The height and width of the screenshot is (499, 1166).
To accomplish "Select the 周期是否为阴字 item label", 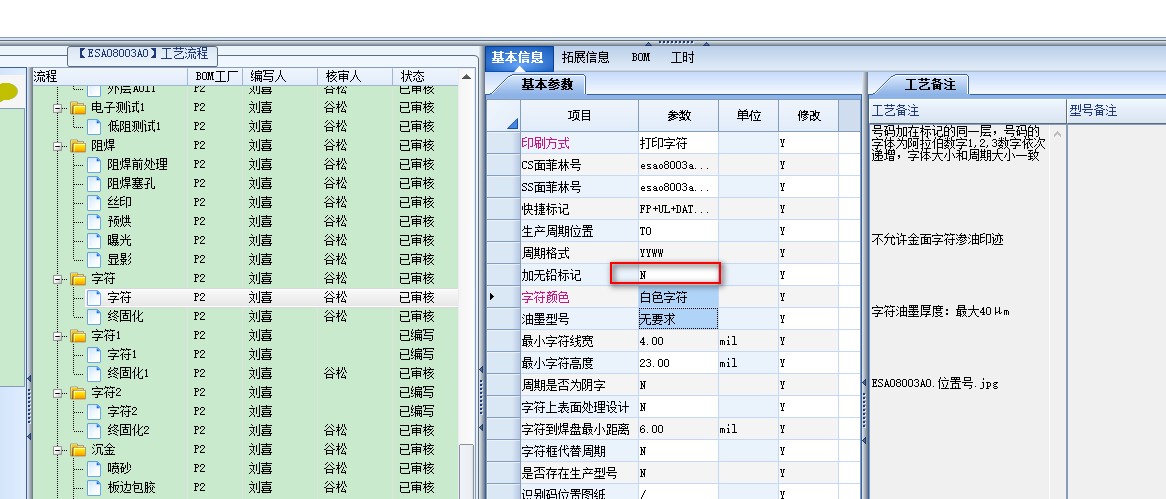I will (564, 385).
